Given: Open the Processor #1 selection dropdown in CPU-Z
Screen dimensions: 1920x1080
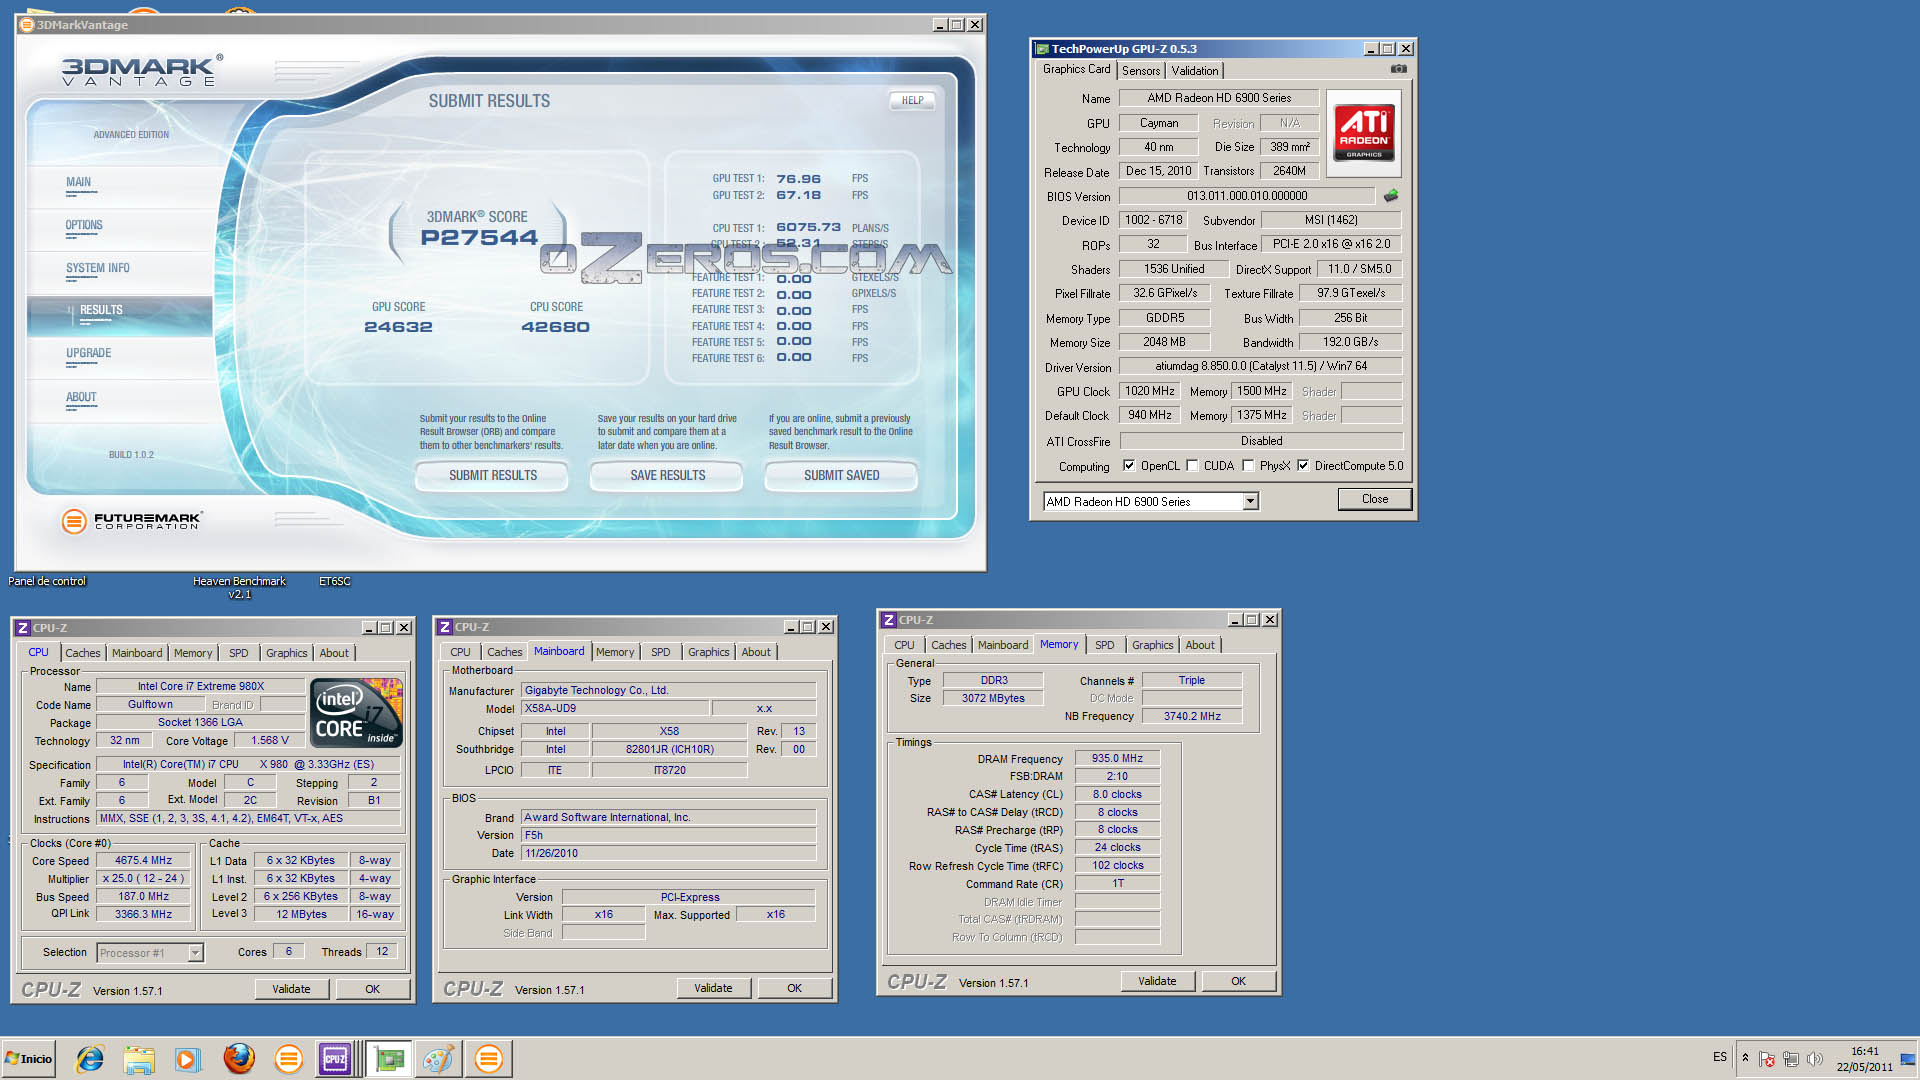Looking at the screenshot, I should click(x=196, y=953).
